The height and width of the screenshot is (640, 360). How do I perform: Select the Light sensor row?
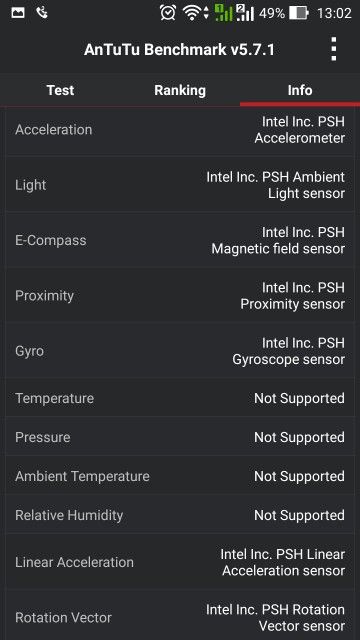pos(180,185)
